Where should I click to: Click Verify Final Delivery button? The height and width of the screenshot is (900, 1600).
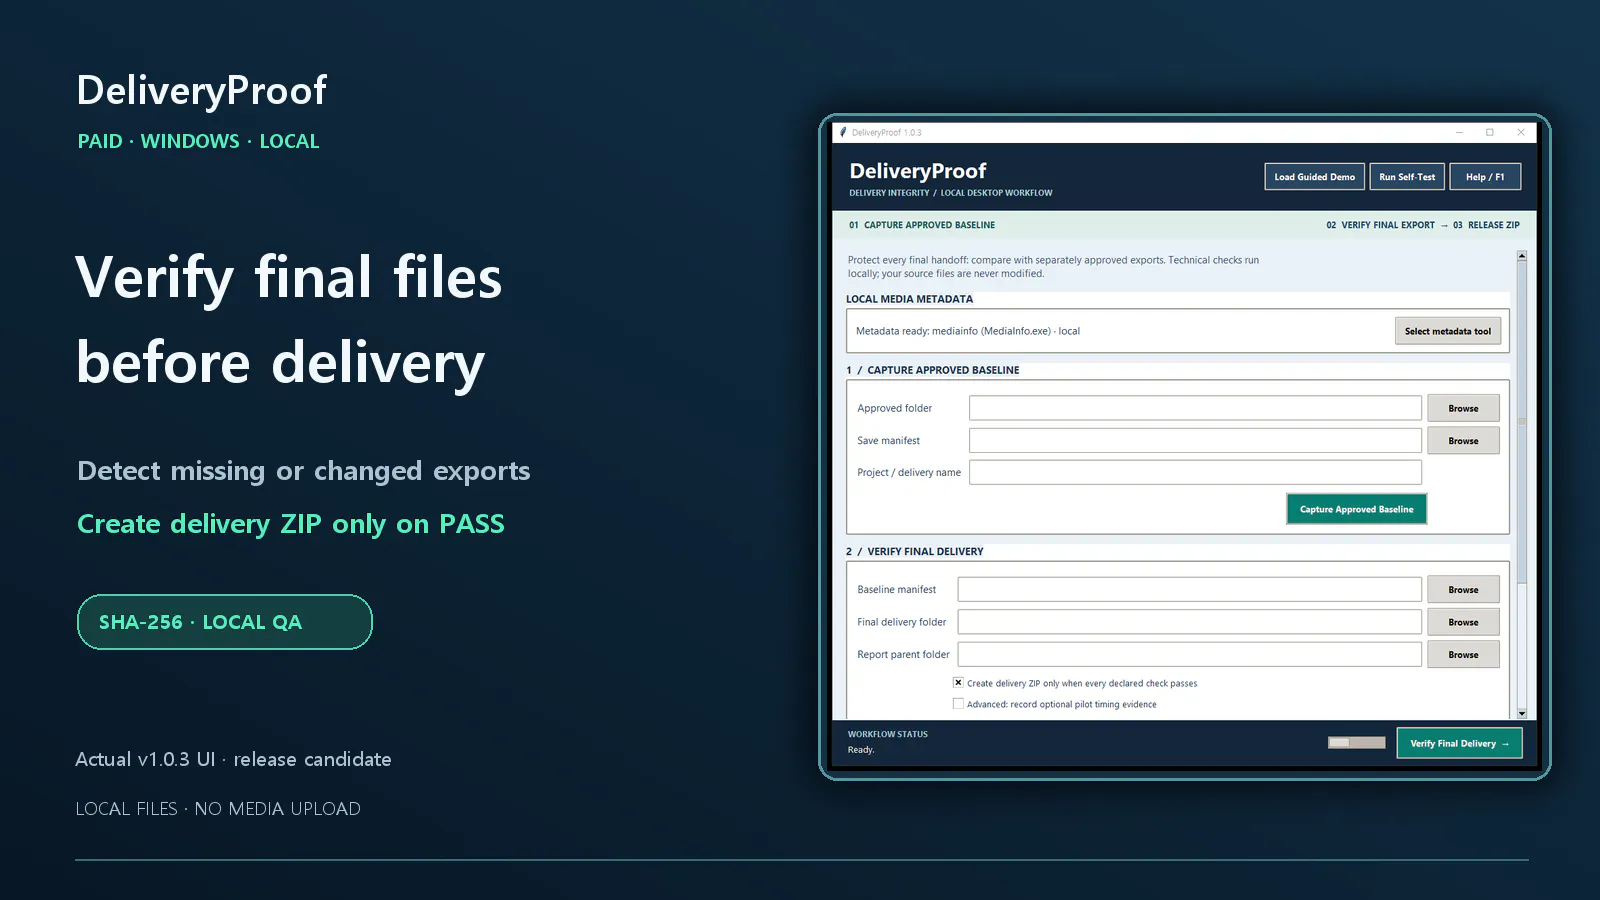click(x=1459, y=743)
